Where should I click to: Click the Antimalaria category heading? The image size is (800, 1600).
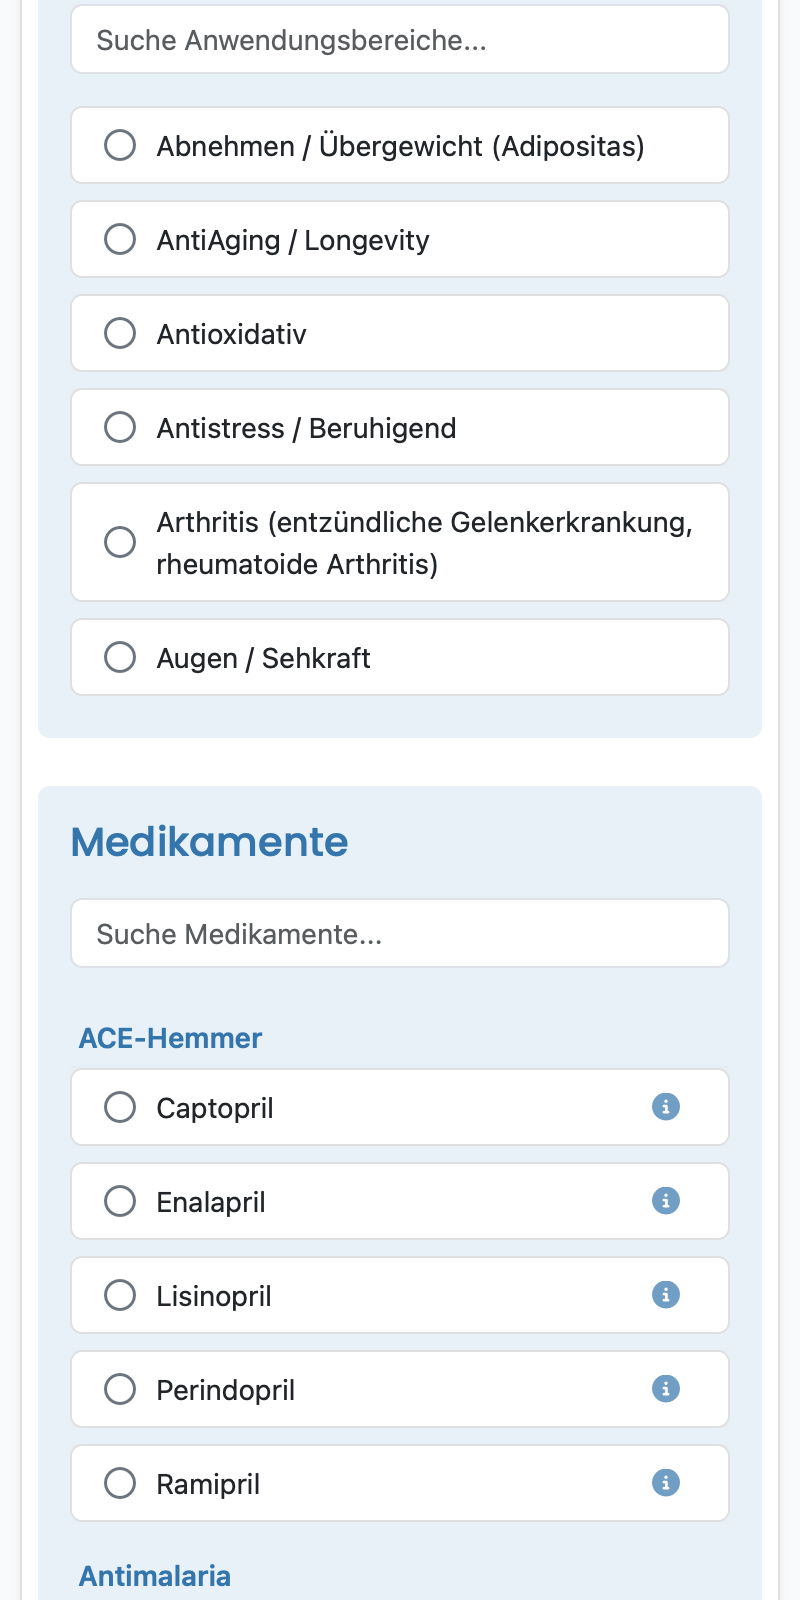point(155,1576)
